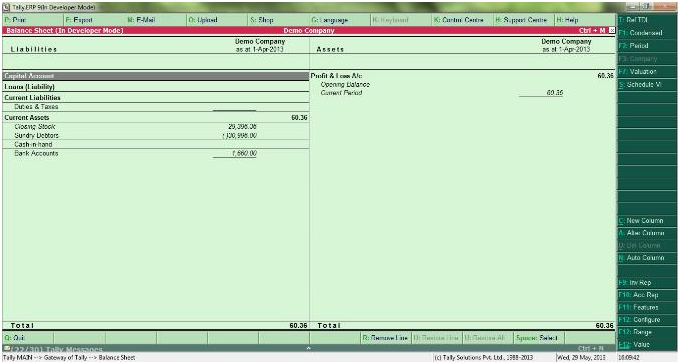Select the Duties & Taxes row

click(156, 107)
